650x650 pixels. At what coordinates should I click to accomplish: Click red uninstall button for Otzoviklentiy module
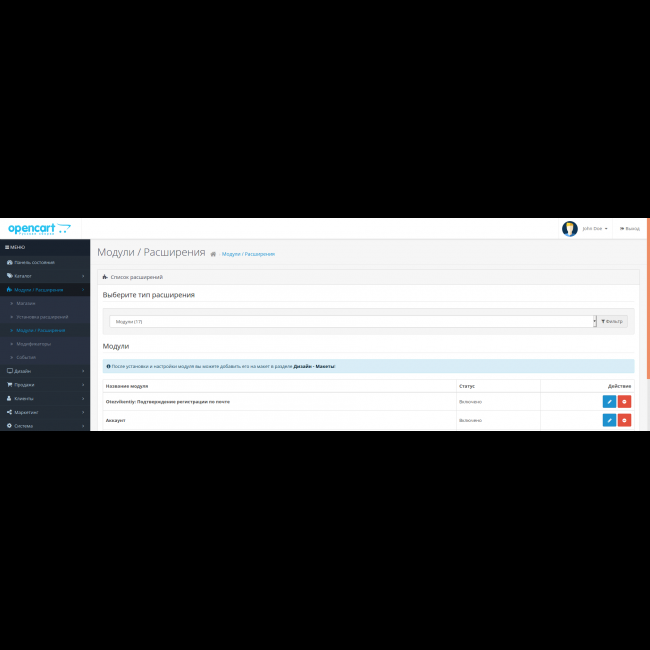click(x=624, y=401)
